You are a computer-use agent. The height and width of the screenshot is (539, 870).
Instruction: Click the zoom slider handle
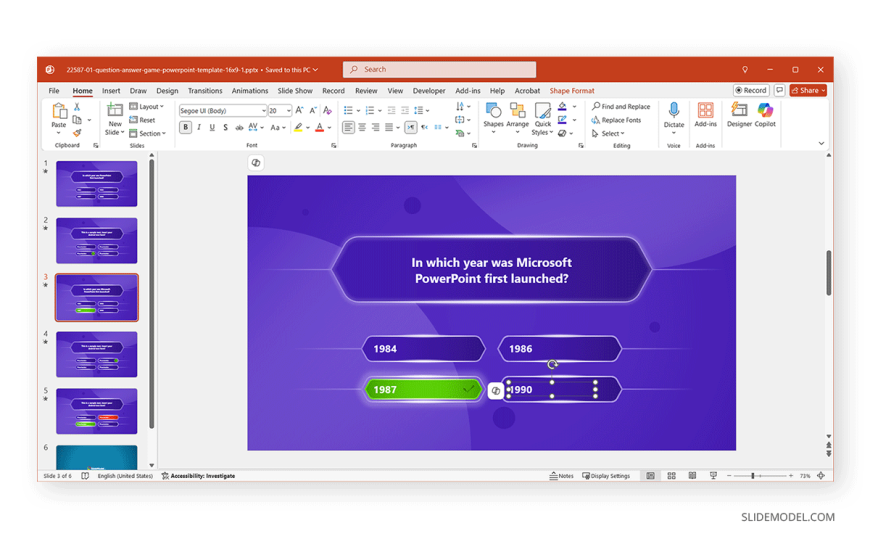753,476
